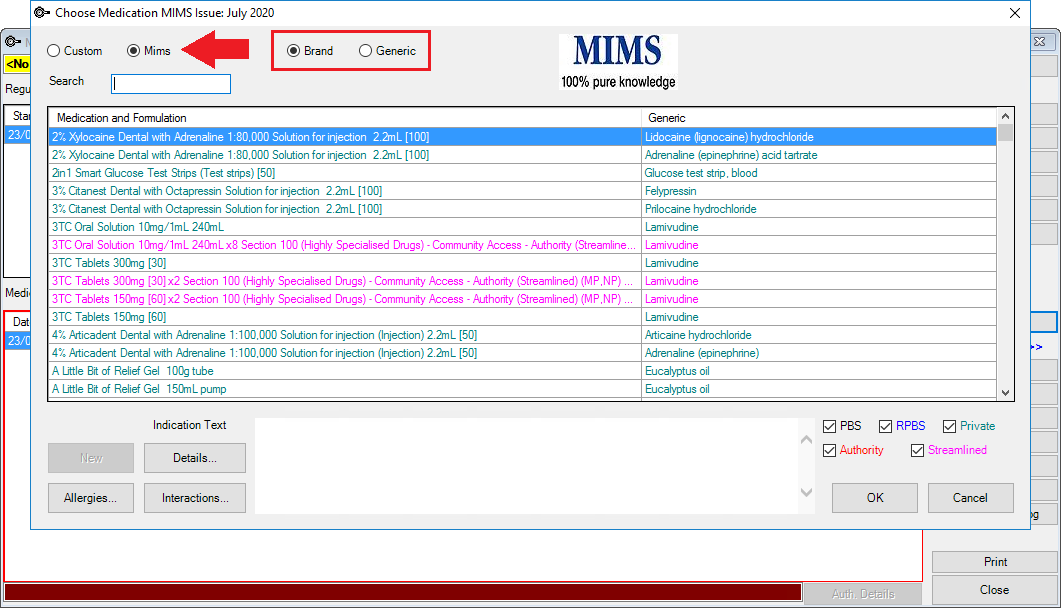The height and width of the screenshot is (608, 1061).
Task: Click the Articaine hydrochloride generic cell
Action: 819,335
